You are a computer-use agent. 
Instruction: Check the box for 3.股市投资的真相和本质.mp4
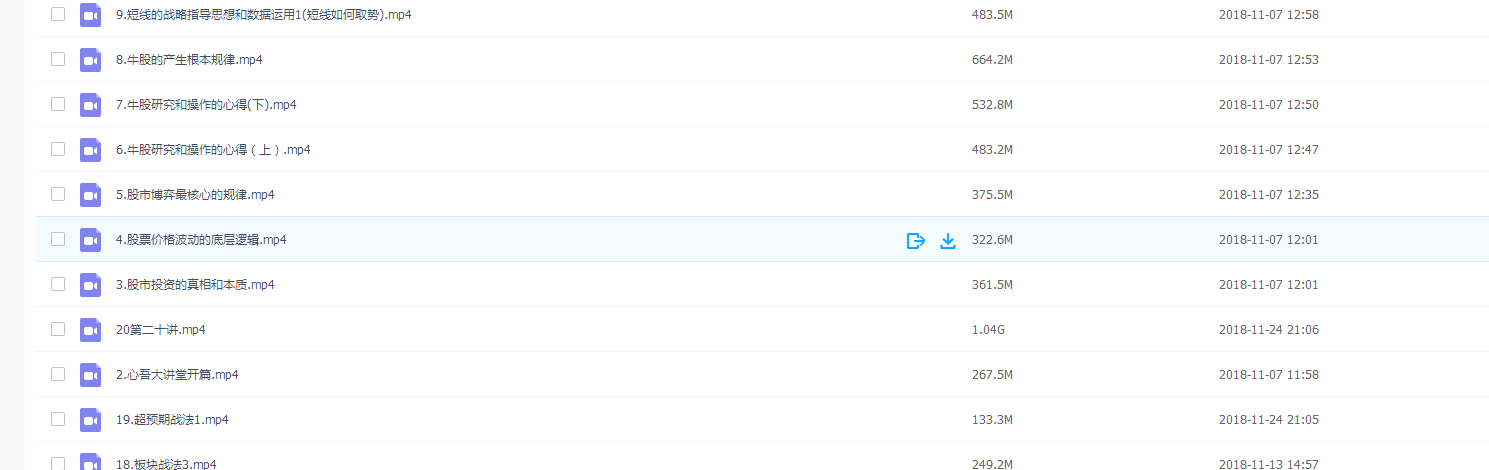[58, 284]
